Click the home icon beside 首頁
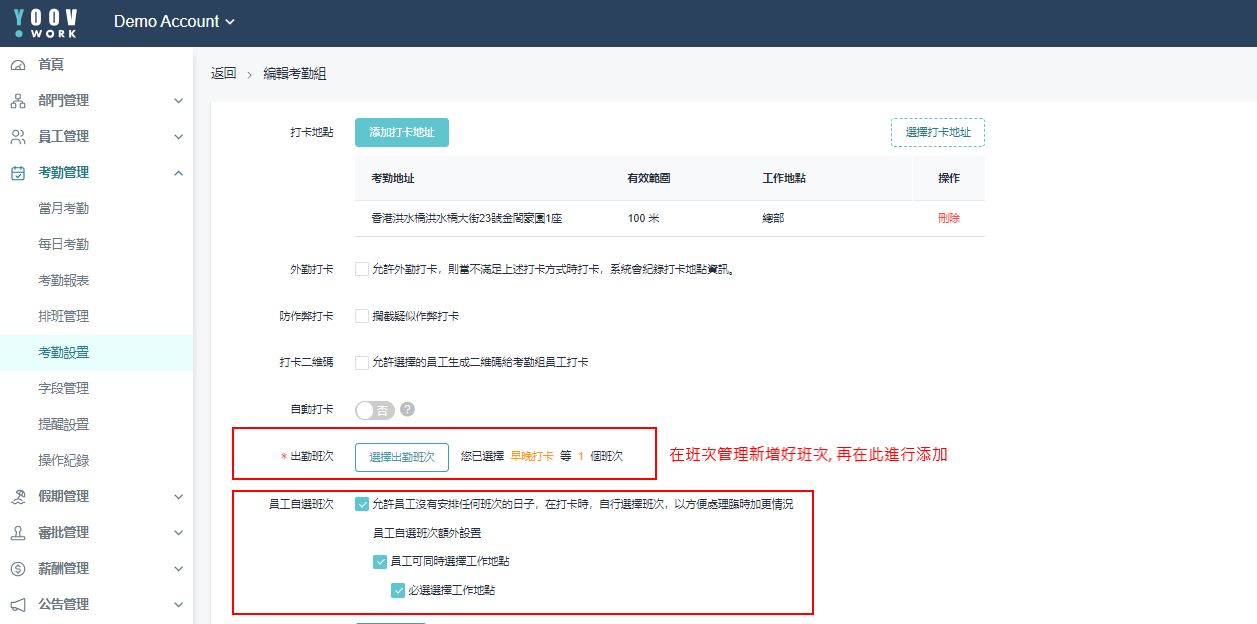The width and height of the screenshot is (1257, 624). pos(18,65)
